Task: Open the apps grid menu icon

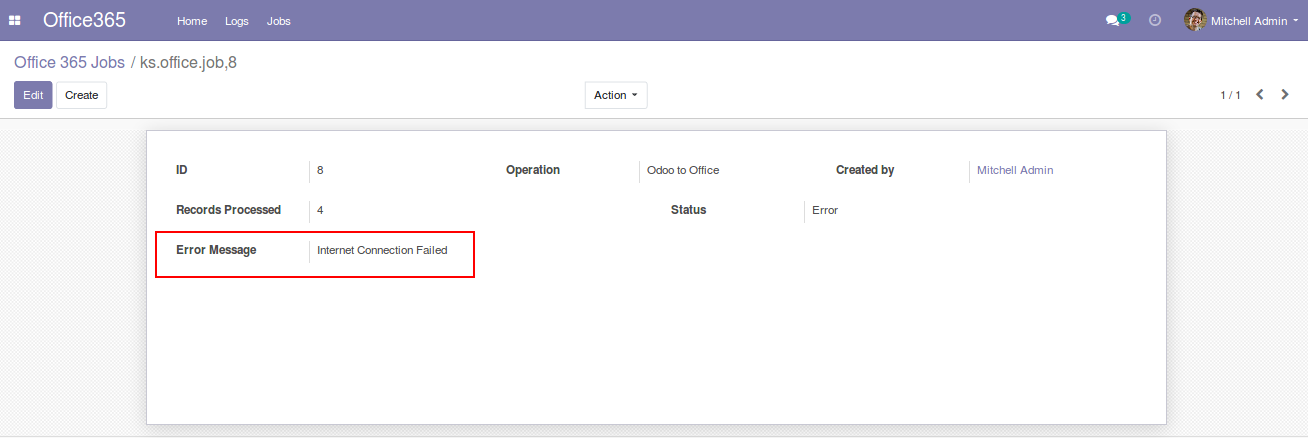Action: tap(15, 21)
